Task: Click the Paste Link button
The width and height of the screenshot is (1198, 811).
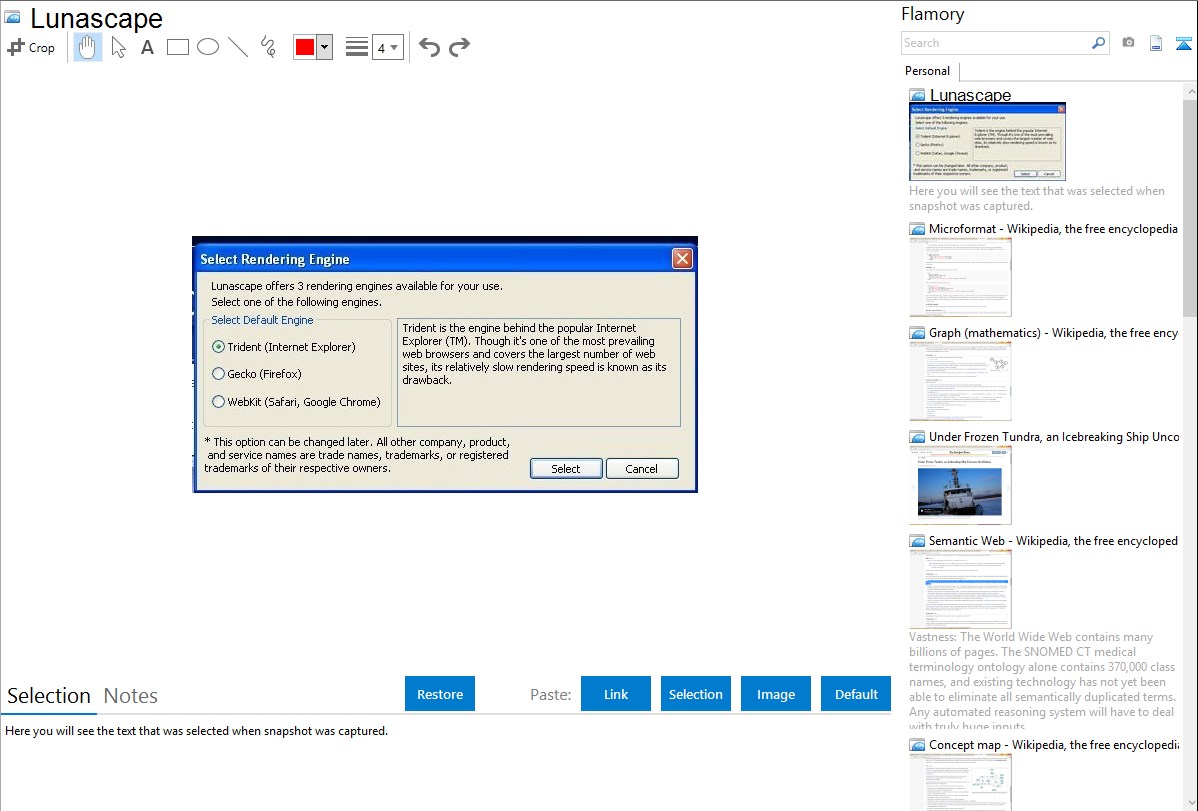Action: (616, 694)
